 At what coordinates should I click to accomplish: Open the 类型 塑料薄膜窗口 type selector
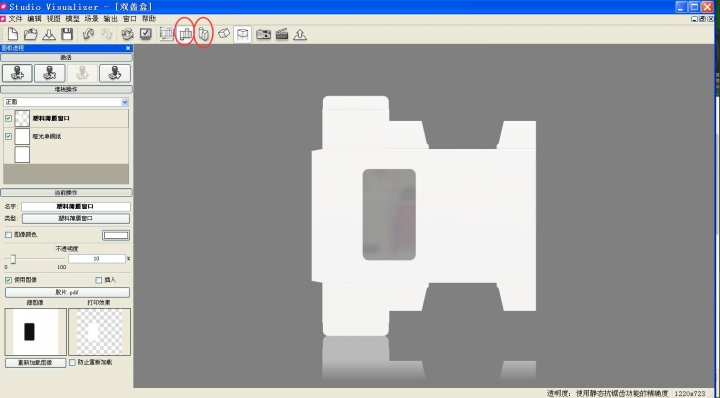point(76,219)
